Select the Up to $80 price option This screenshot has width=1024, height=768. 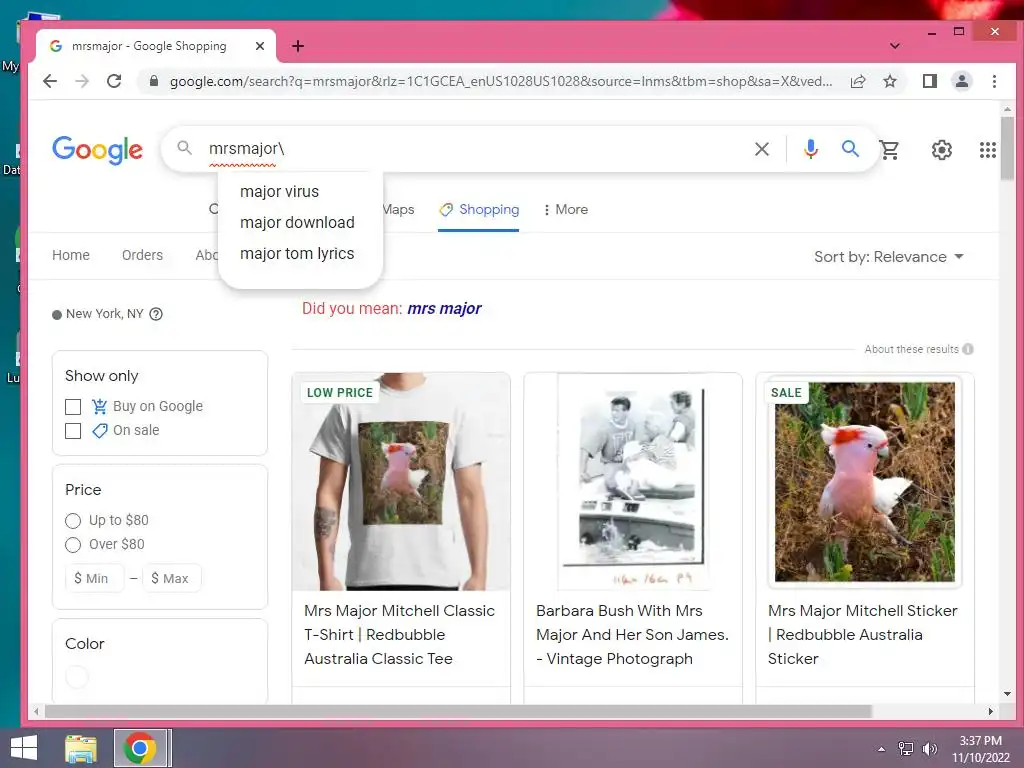tap(73, 520)
